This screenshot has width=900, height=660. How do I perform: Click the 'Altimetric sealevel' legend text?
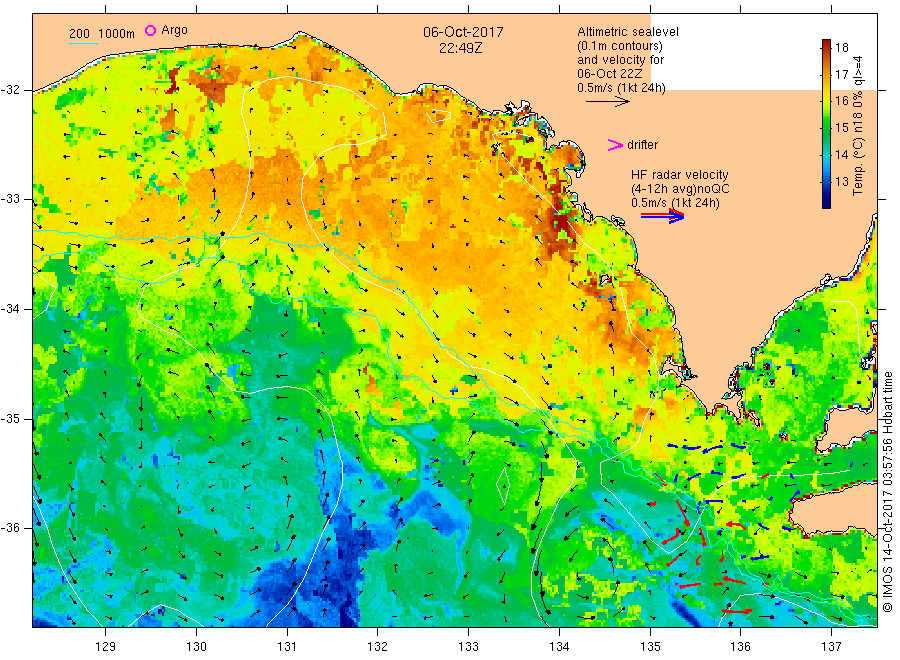tap(628, 32)
